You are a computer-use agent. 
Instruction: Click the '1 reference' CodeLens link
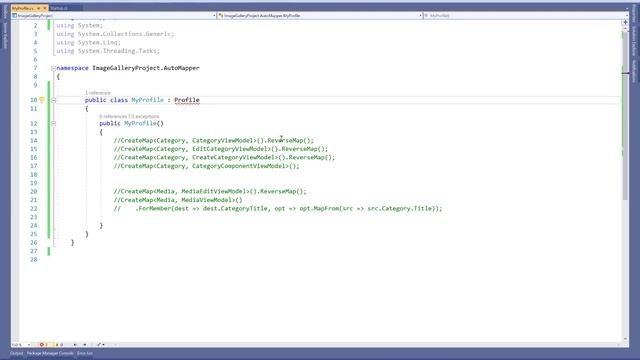(98, 93)
